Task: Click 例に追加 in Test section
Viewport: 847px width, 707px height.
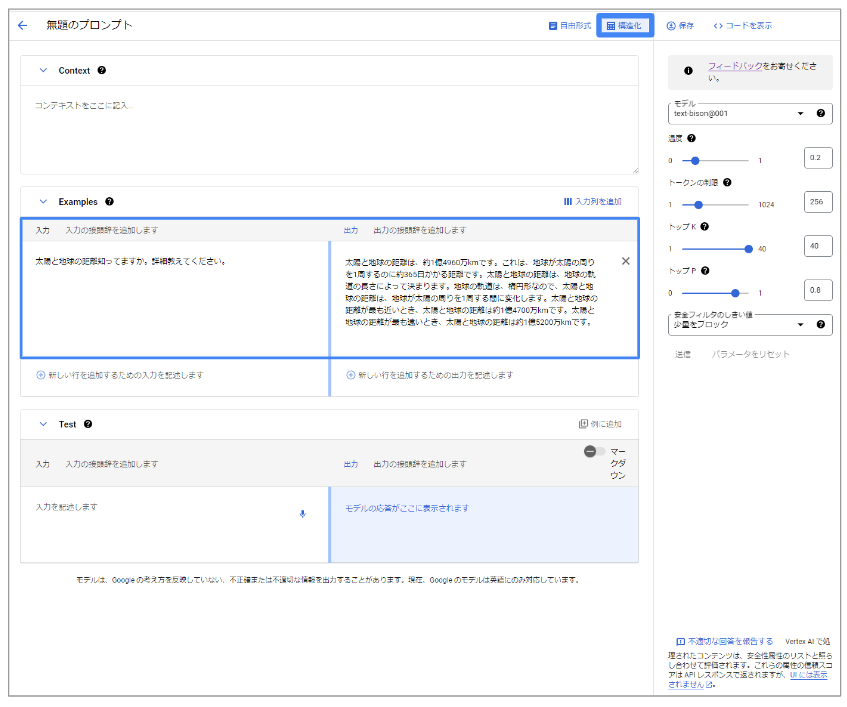Action: 600,424
